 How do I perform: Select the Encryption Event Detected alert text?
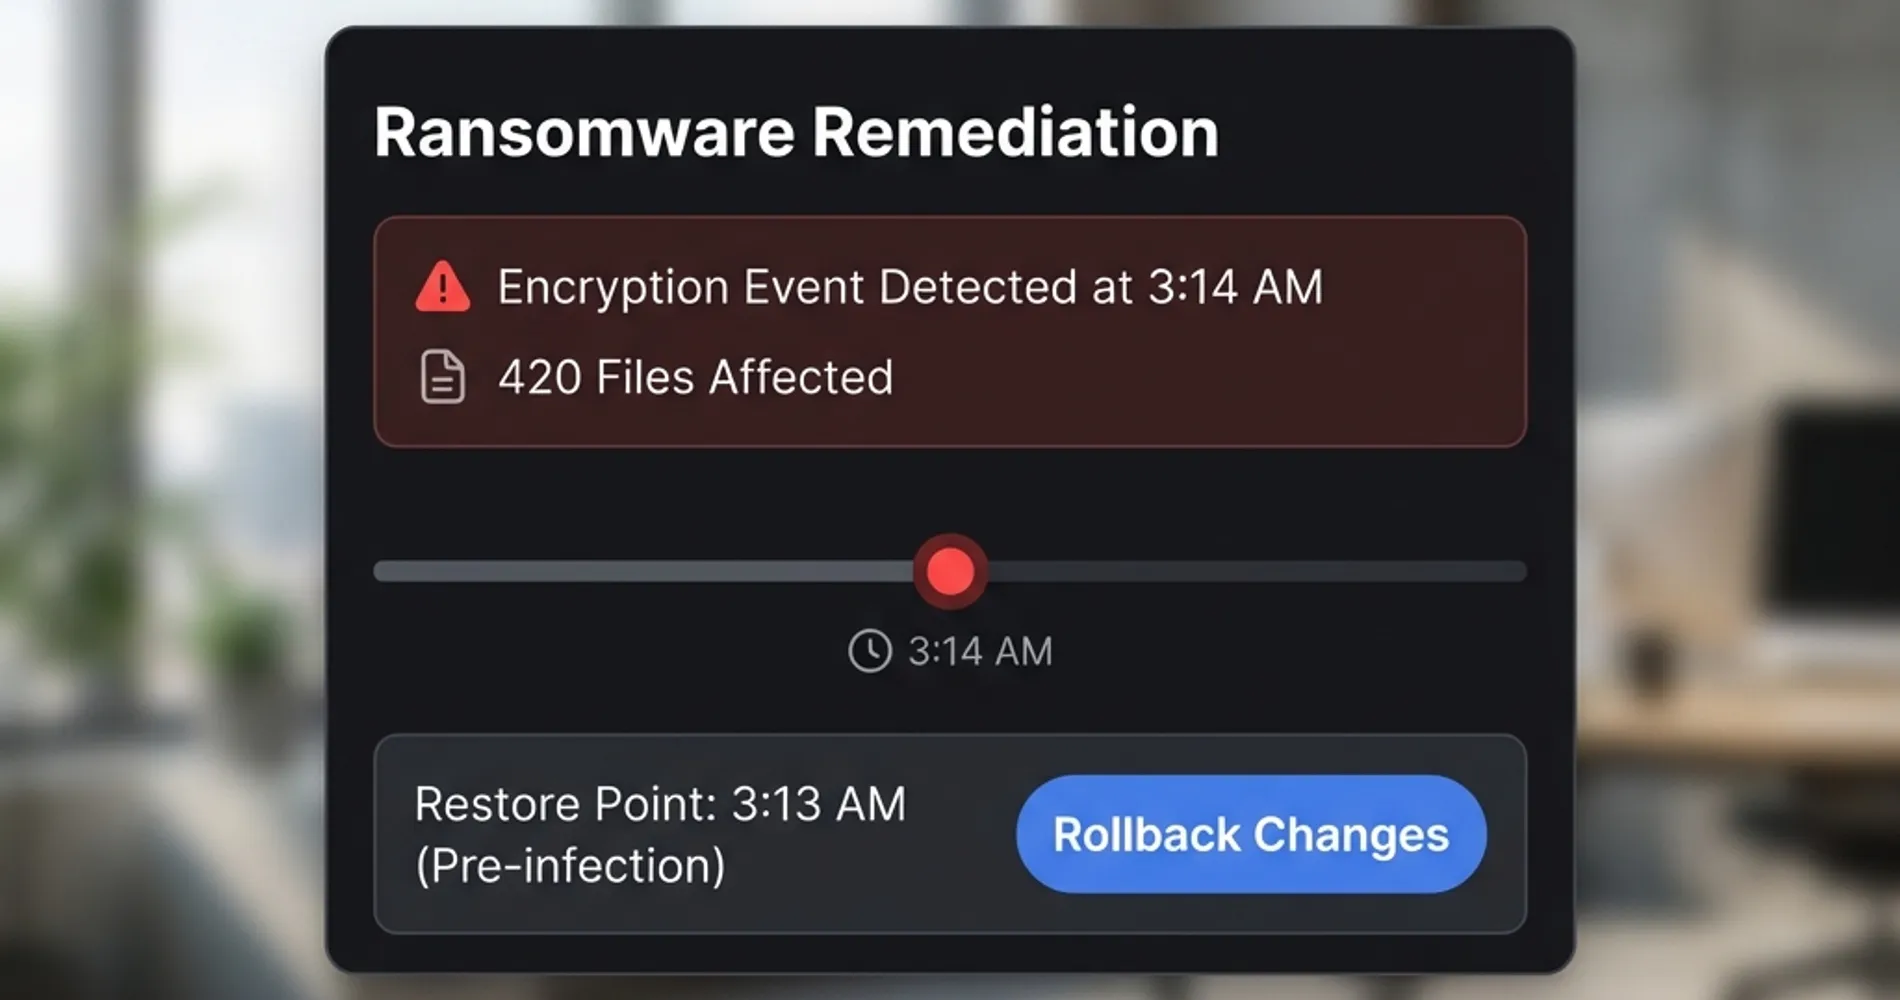pyautogui.click(x=910, y=287)
